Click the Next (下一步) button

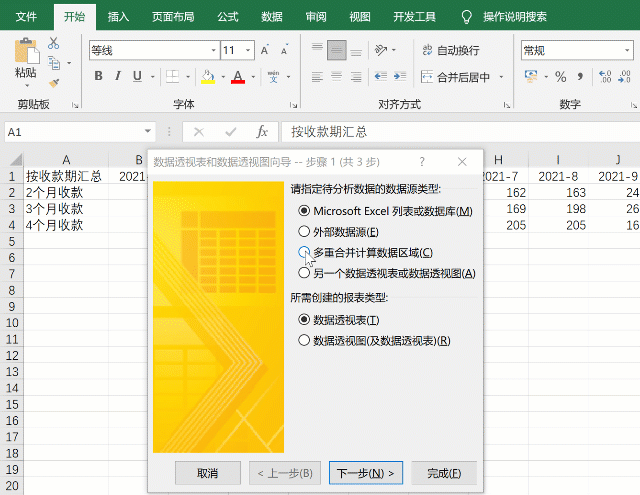(366, 473)
